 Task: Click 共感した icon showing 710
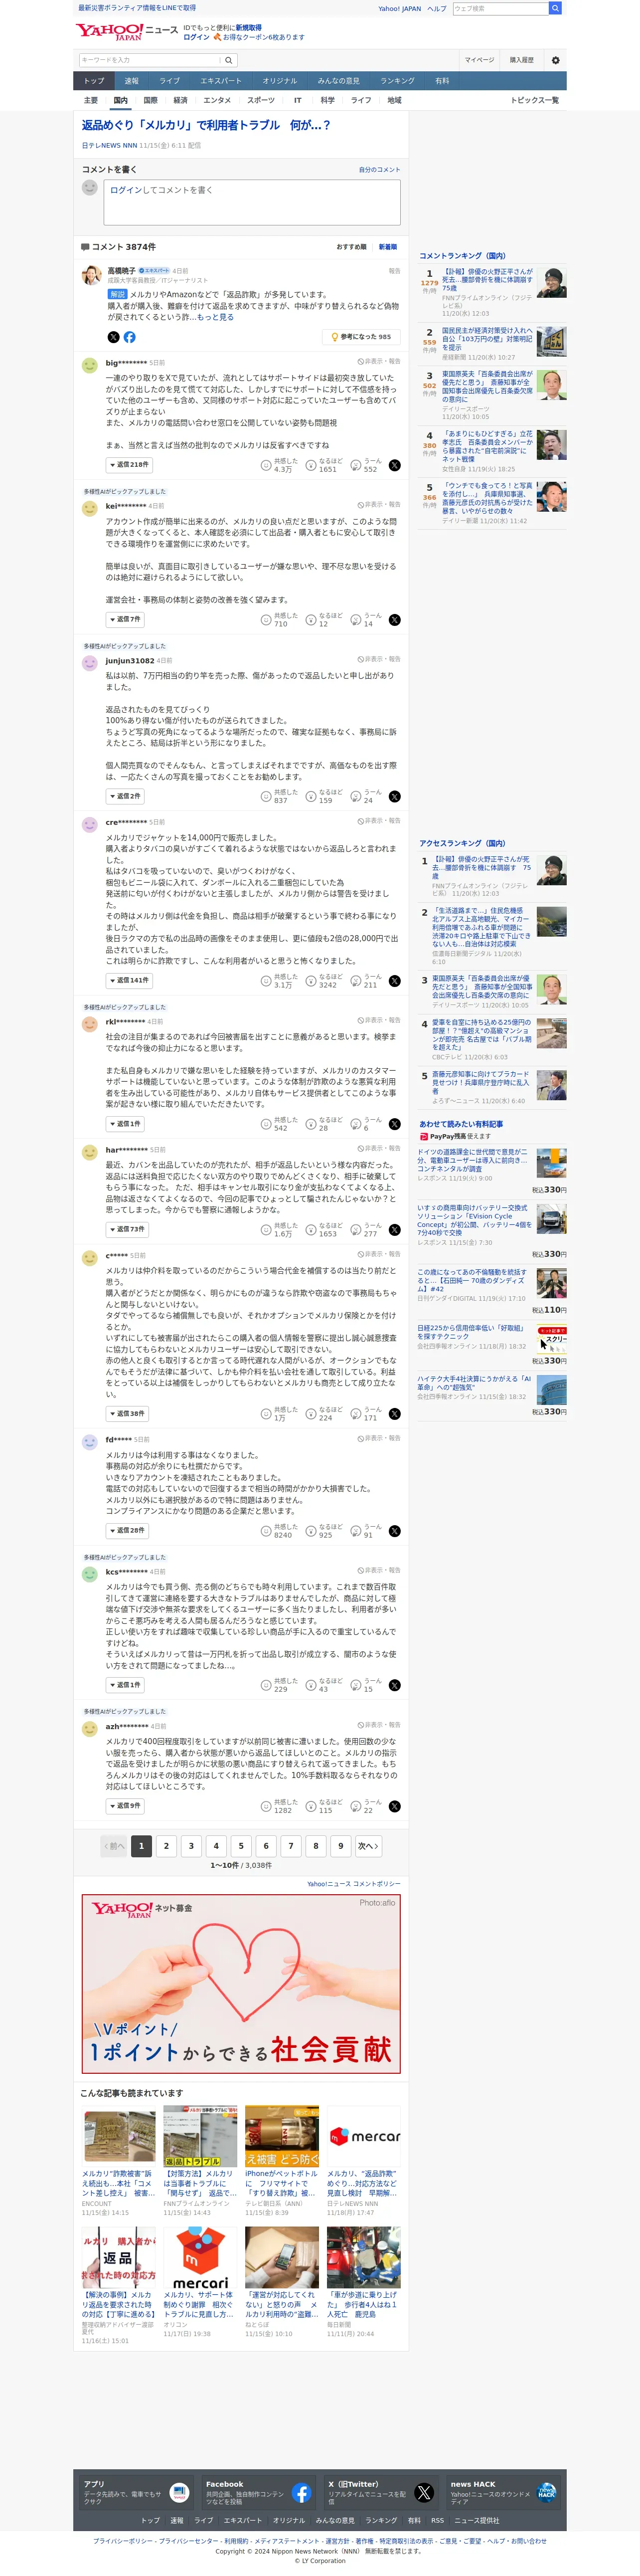coord(266,620)
